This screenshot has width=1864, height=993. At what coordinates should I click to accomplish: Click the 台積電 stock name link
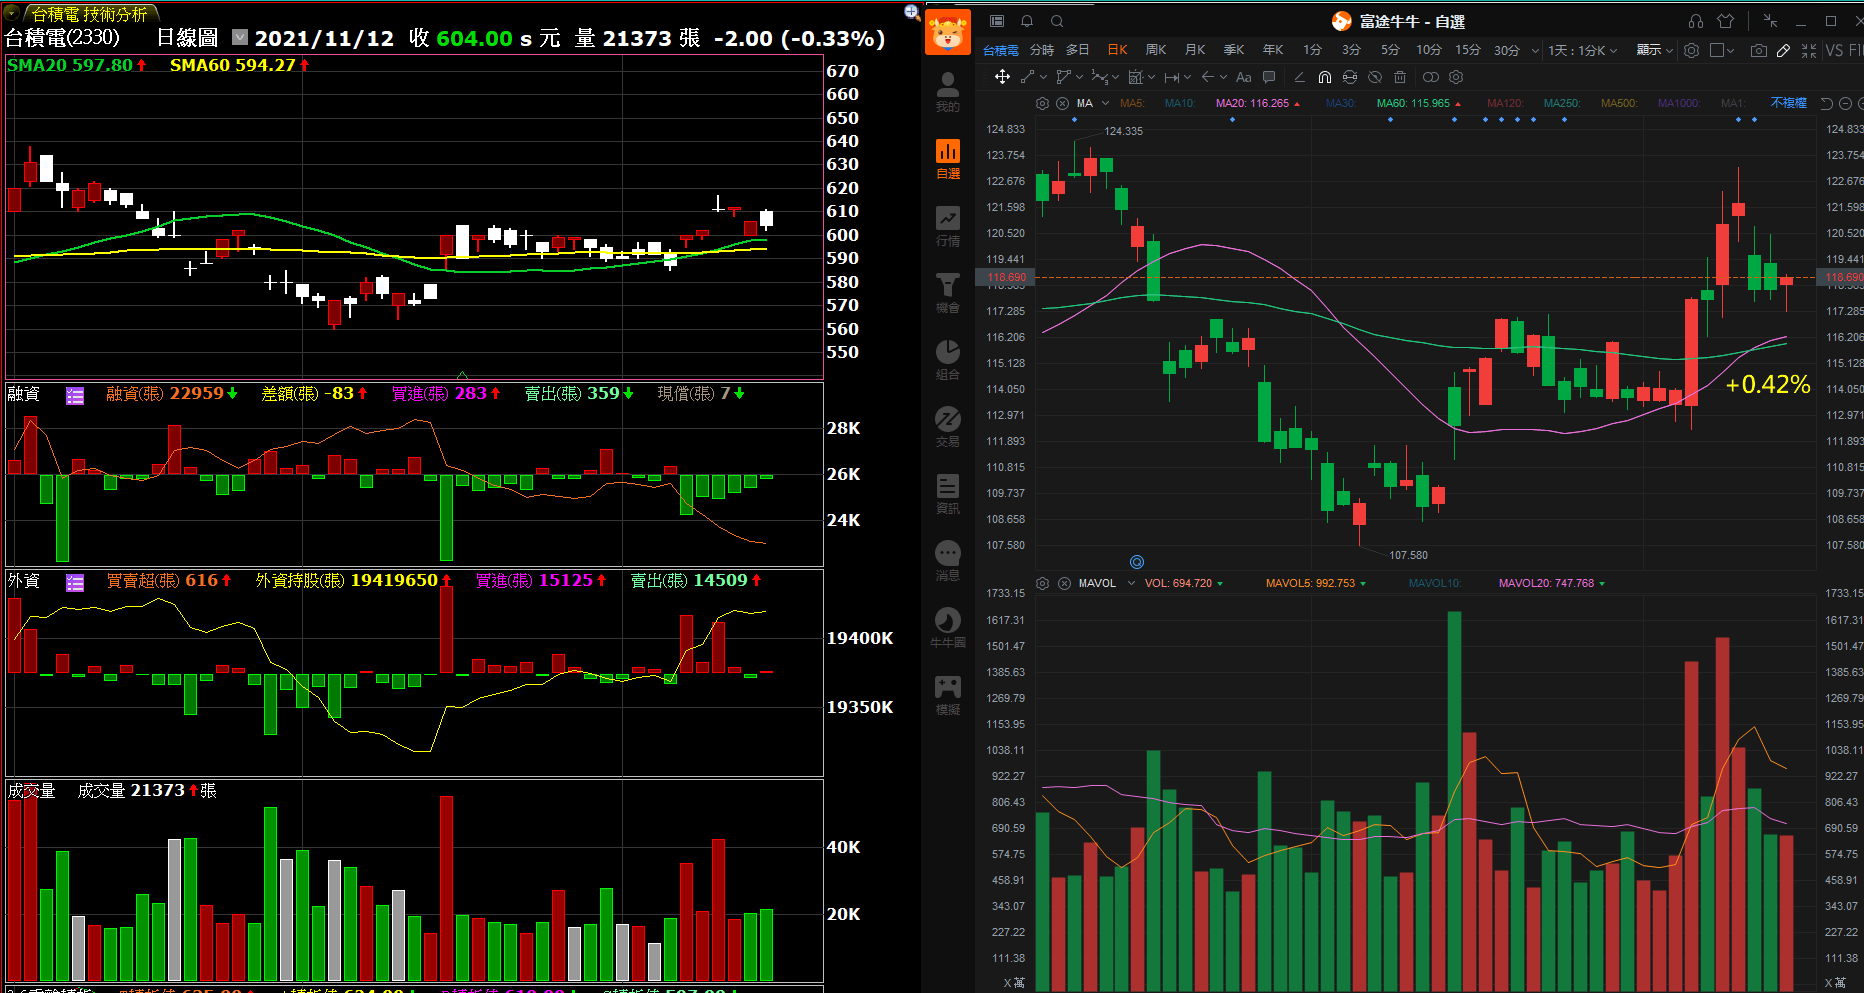1000,50
